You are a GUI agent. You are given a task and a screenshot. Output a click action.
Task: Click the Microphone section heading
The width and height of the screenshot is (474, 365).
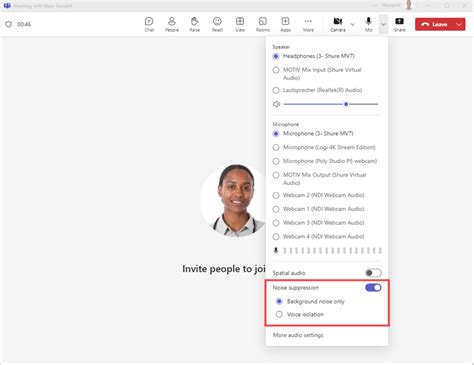click(286, 124)
